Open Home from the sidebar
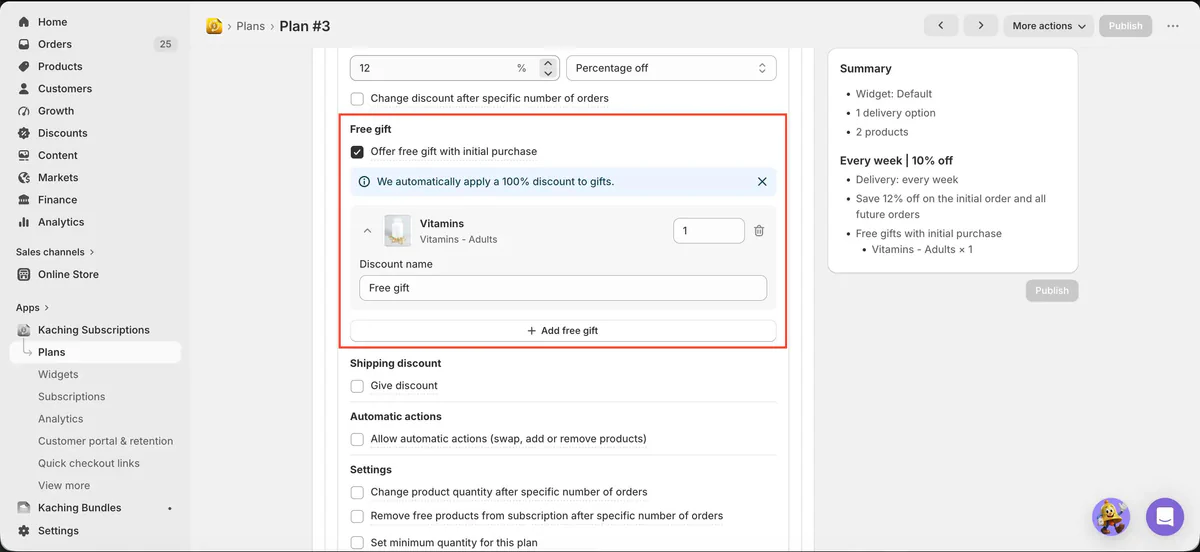The image size is (1200, 552). point(52,22)
